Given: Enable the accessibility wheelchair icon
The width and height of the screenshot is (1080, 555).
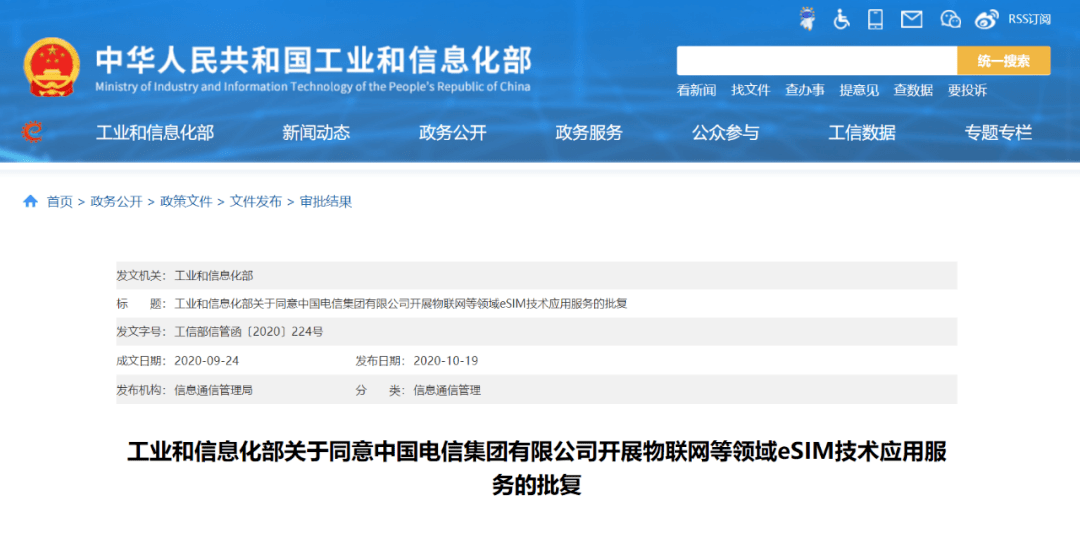Looking at the screenshot, I should 841,19.
